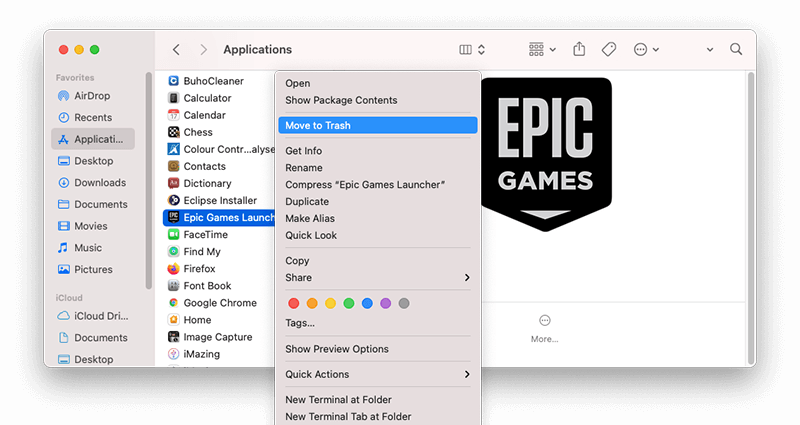Screen dimensions: 800x425
Task: Open Downloads in the sidebar
Action: pos(93,183)
